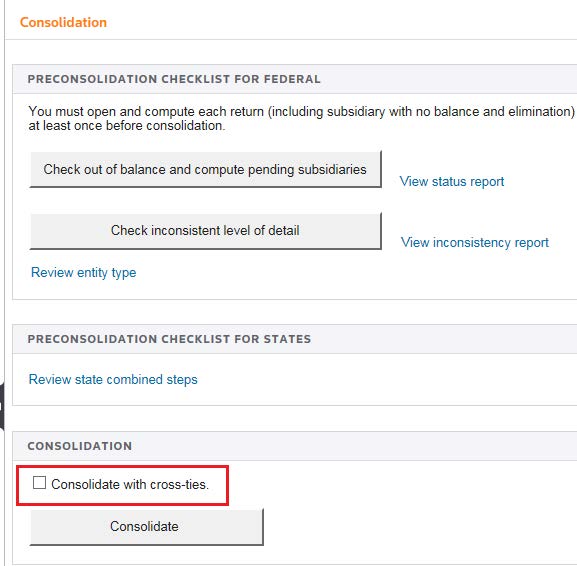This screenshot has width=577, height=566.
Task: Open Review state combined steps link
Action: [x=113, y=379]
